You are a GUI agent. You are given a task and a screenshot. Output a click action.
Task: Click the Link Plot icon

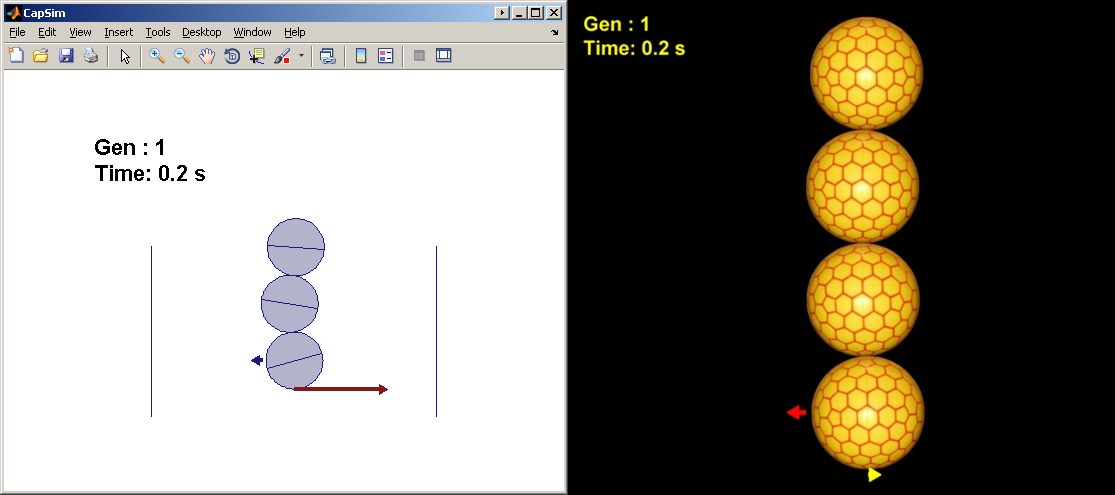pos(327,55)
